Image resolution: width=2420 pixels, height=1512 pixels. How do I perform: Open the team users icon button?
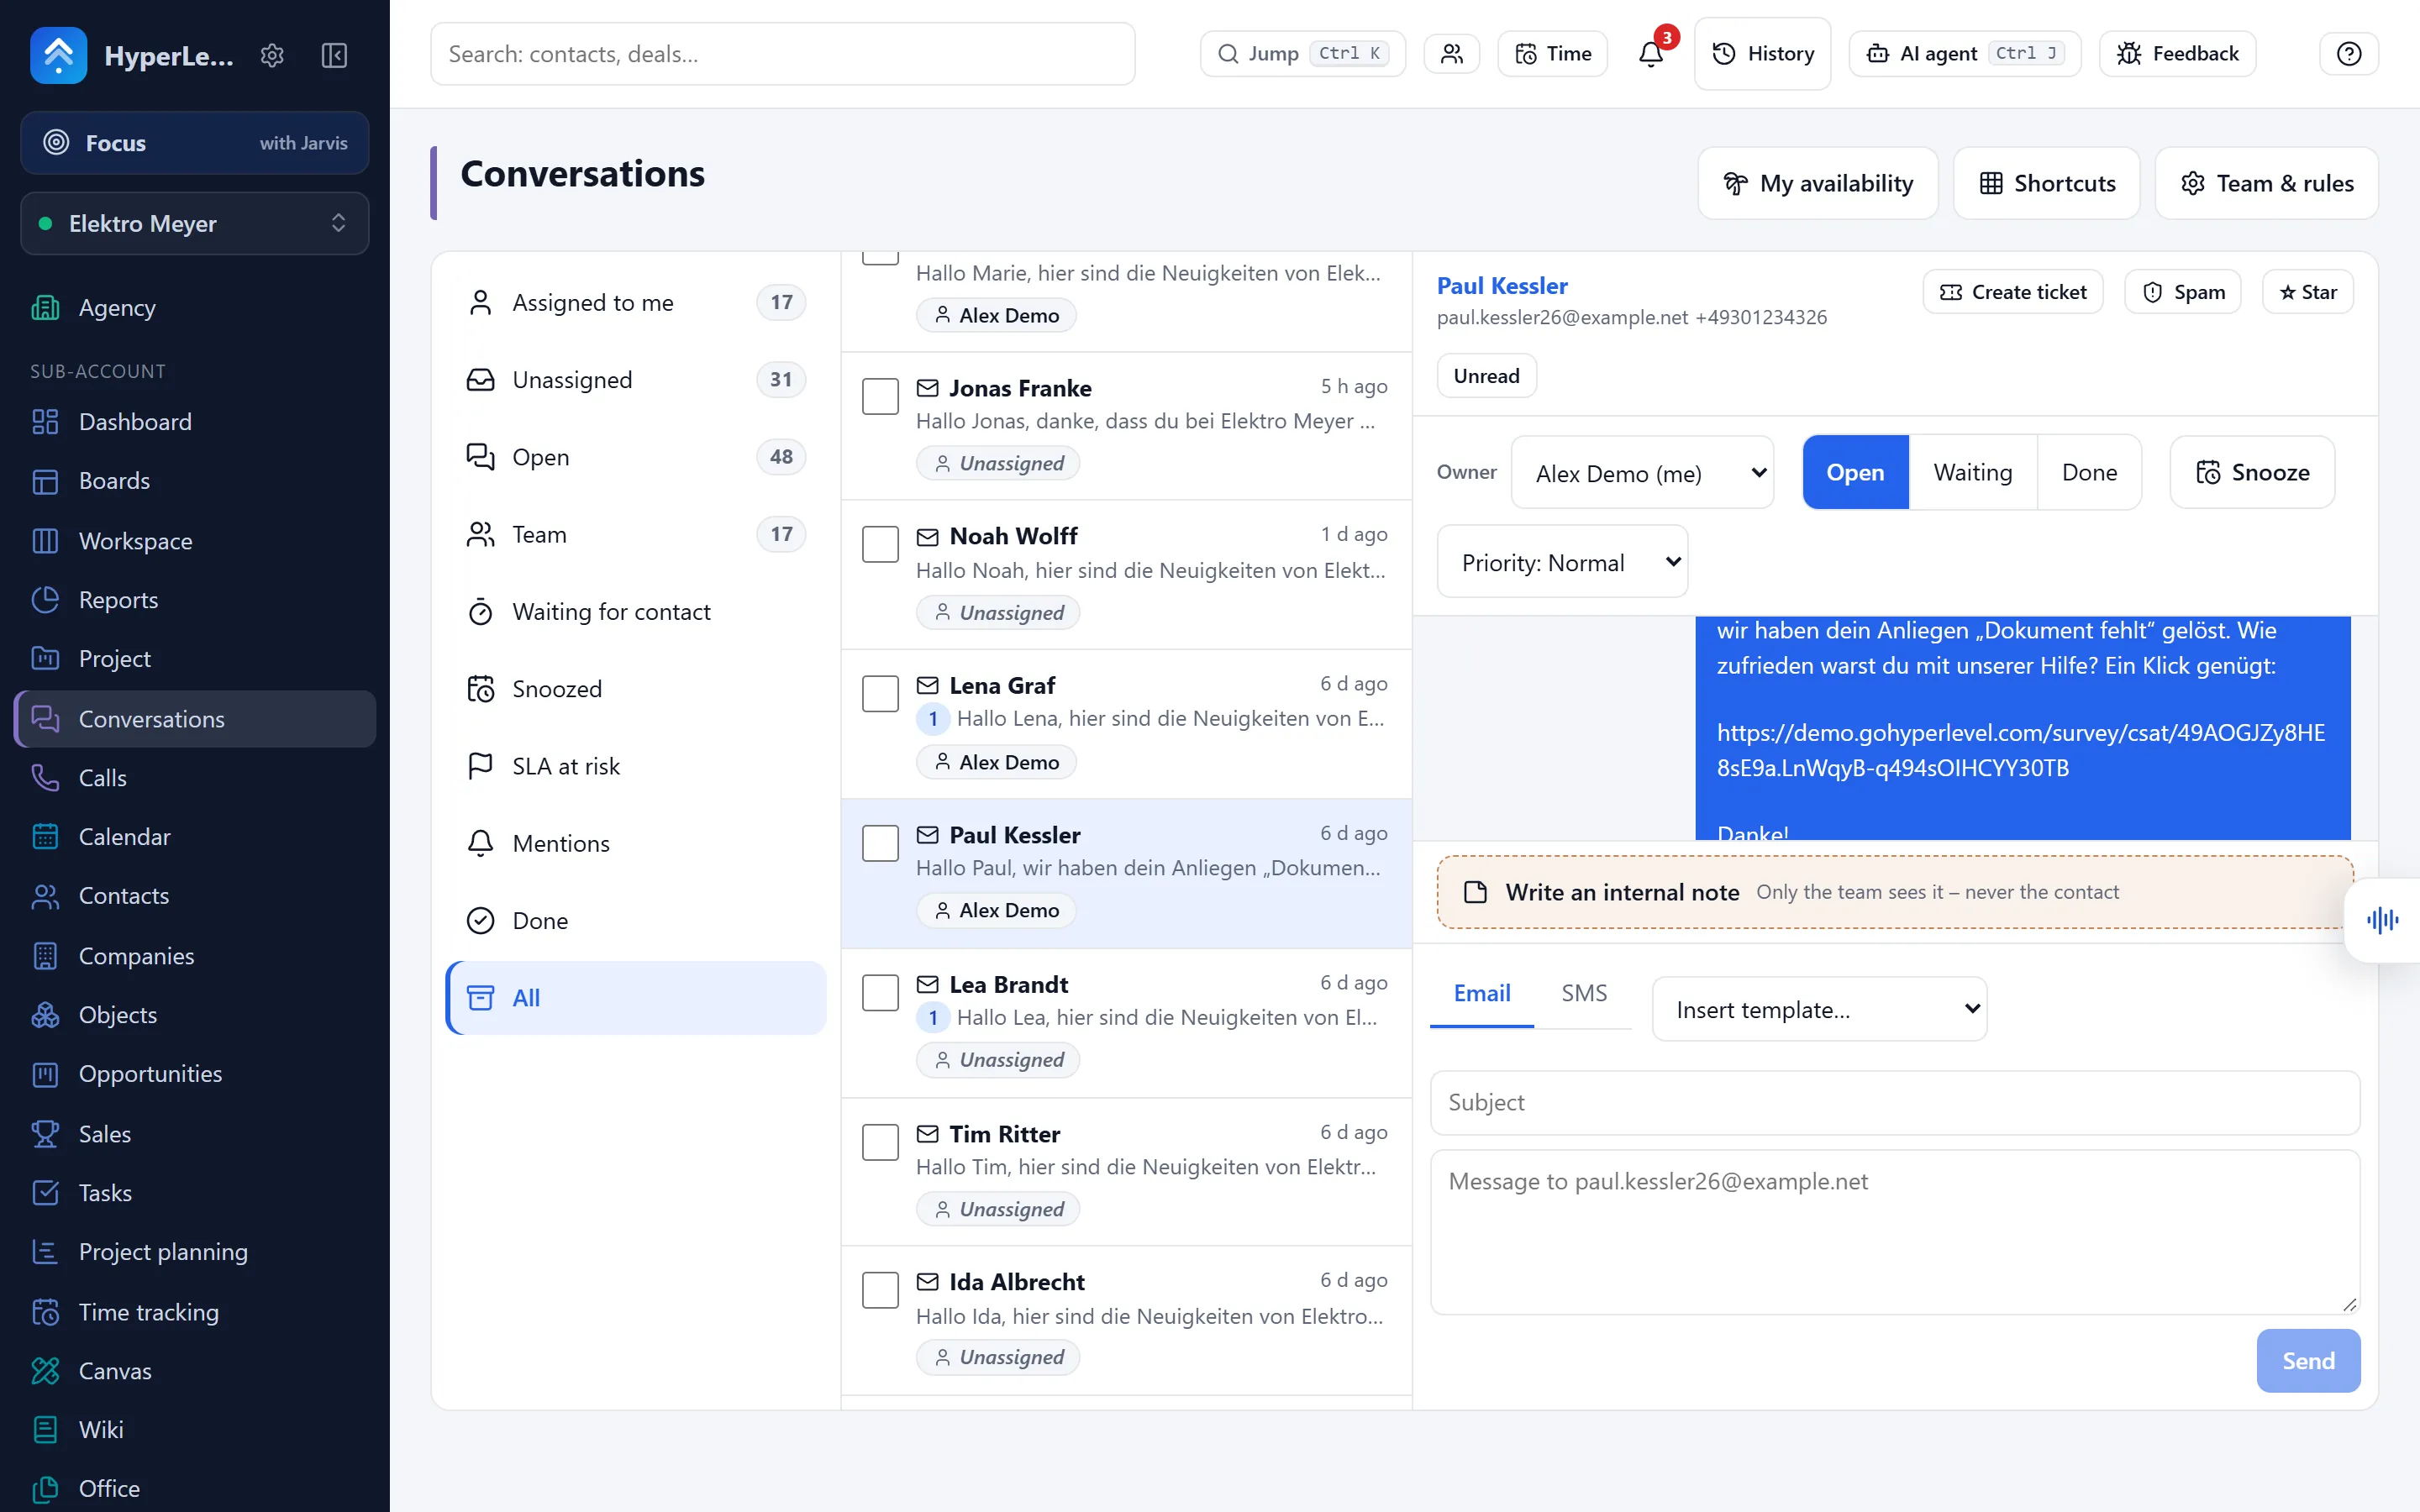click(x=1452, y=54)
